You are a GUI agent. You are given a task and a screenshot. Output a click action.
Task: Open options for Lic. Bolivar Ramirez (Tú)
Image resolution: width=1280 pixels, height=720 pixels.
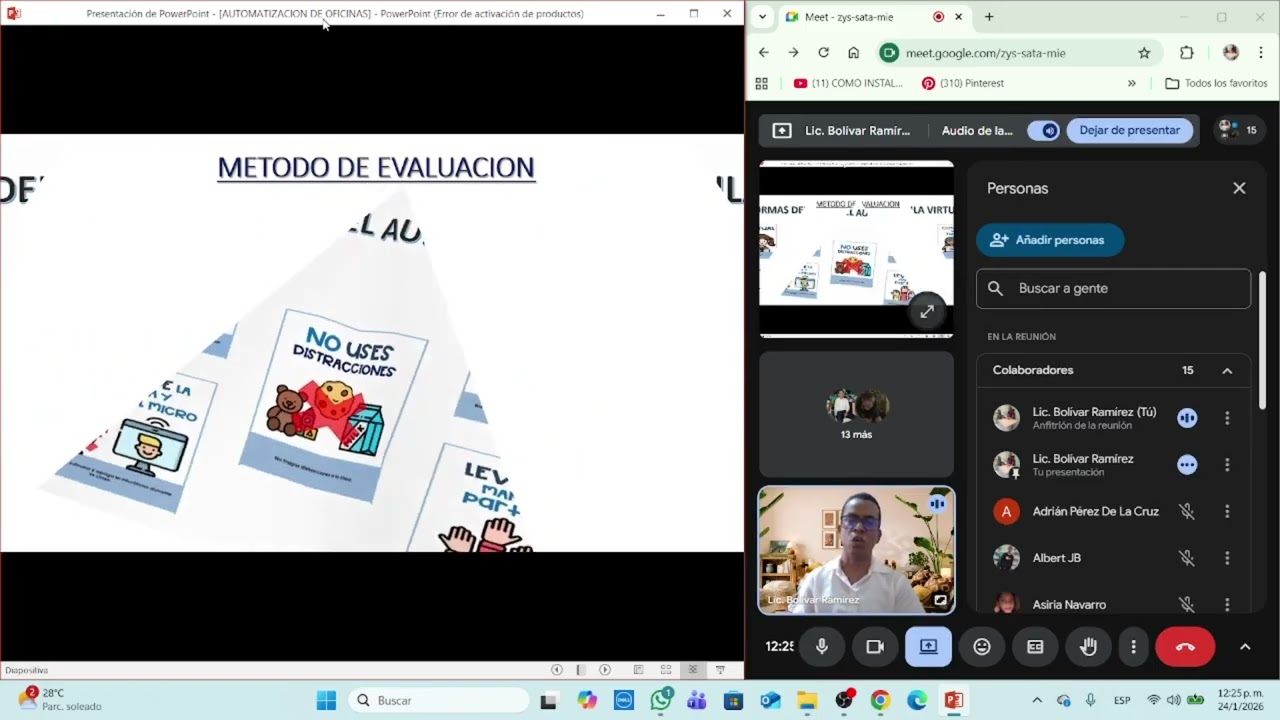point(1227,418)
